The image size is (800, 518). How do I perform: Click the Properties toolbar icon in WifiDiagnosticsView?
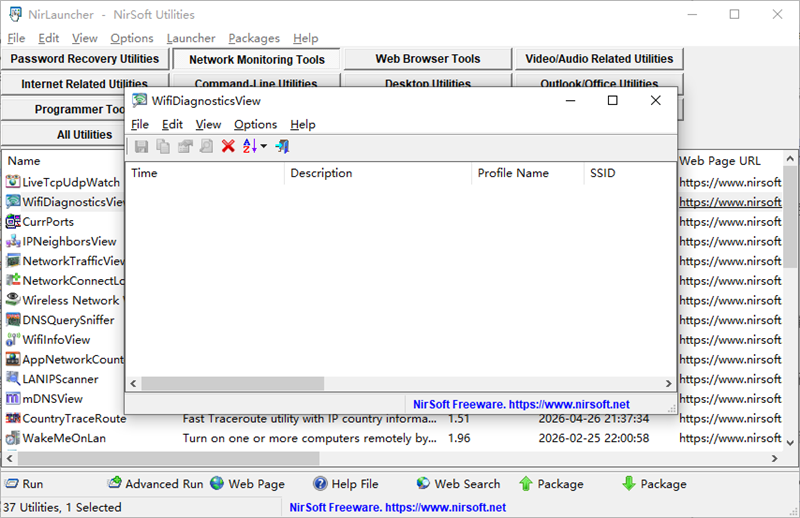coord(185,147)
